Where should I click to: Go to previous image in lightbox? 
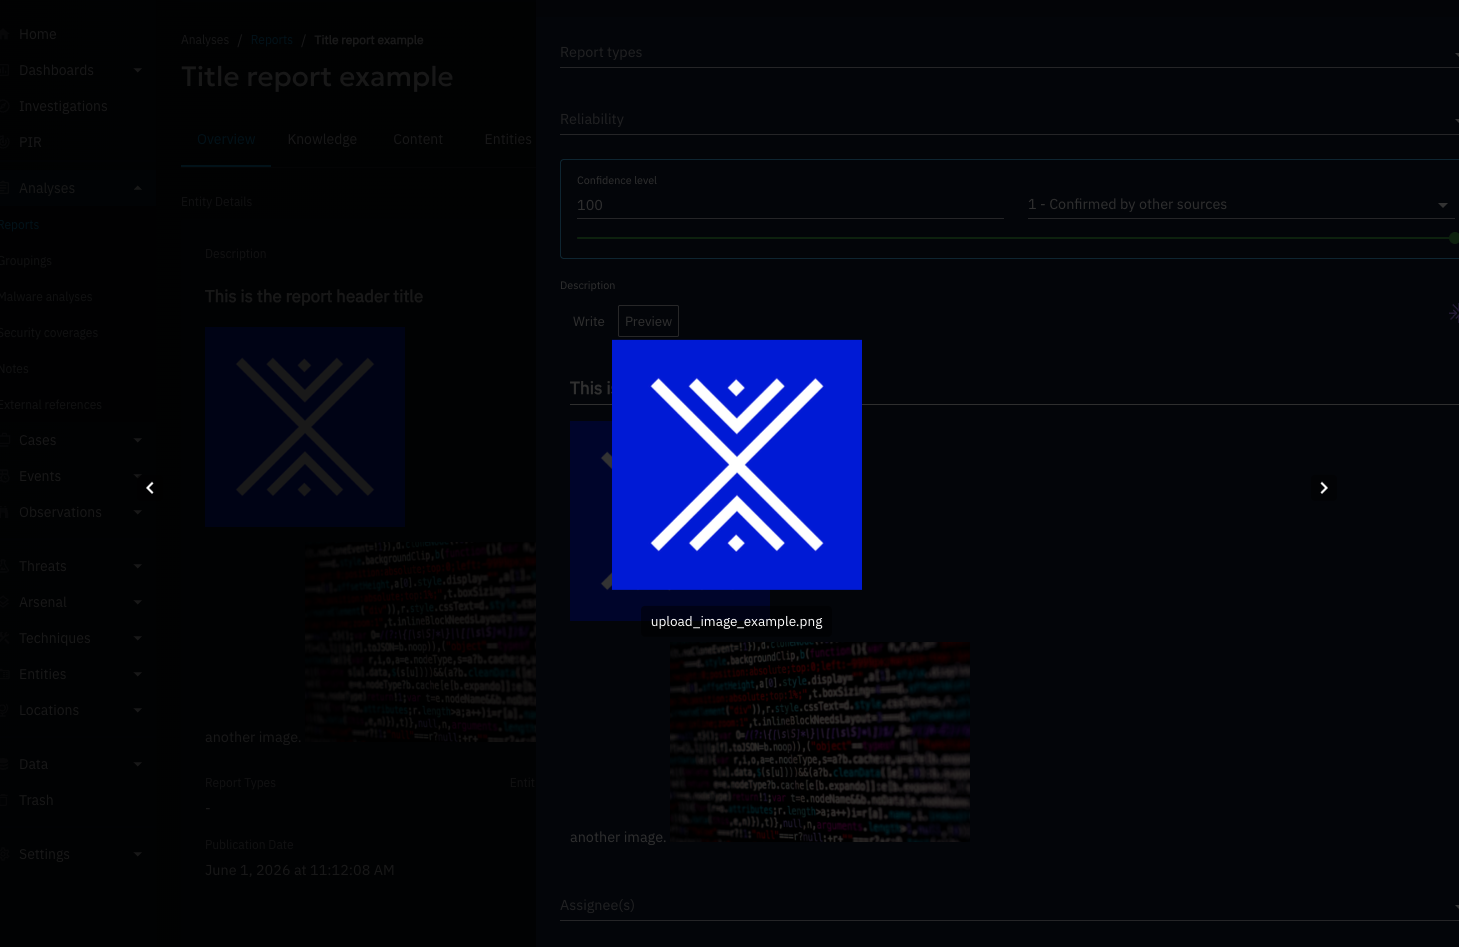(x=150, y=488)
